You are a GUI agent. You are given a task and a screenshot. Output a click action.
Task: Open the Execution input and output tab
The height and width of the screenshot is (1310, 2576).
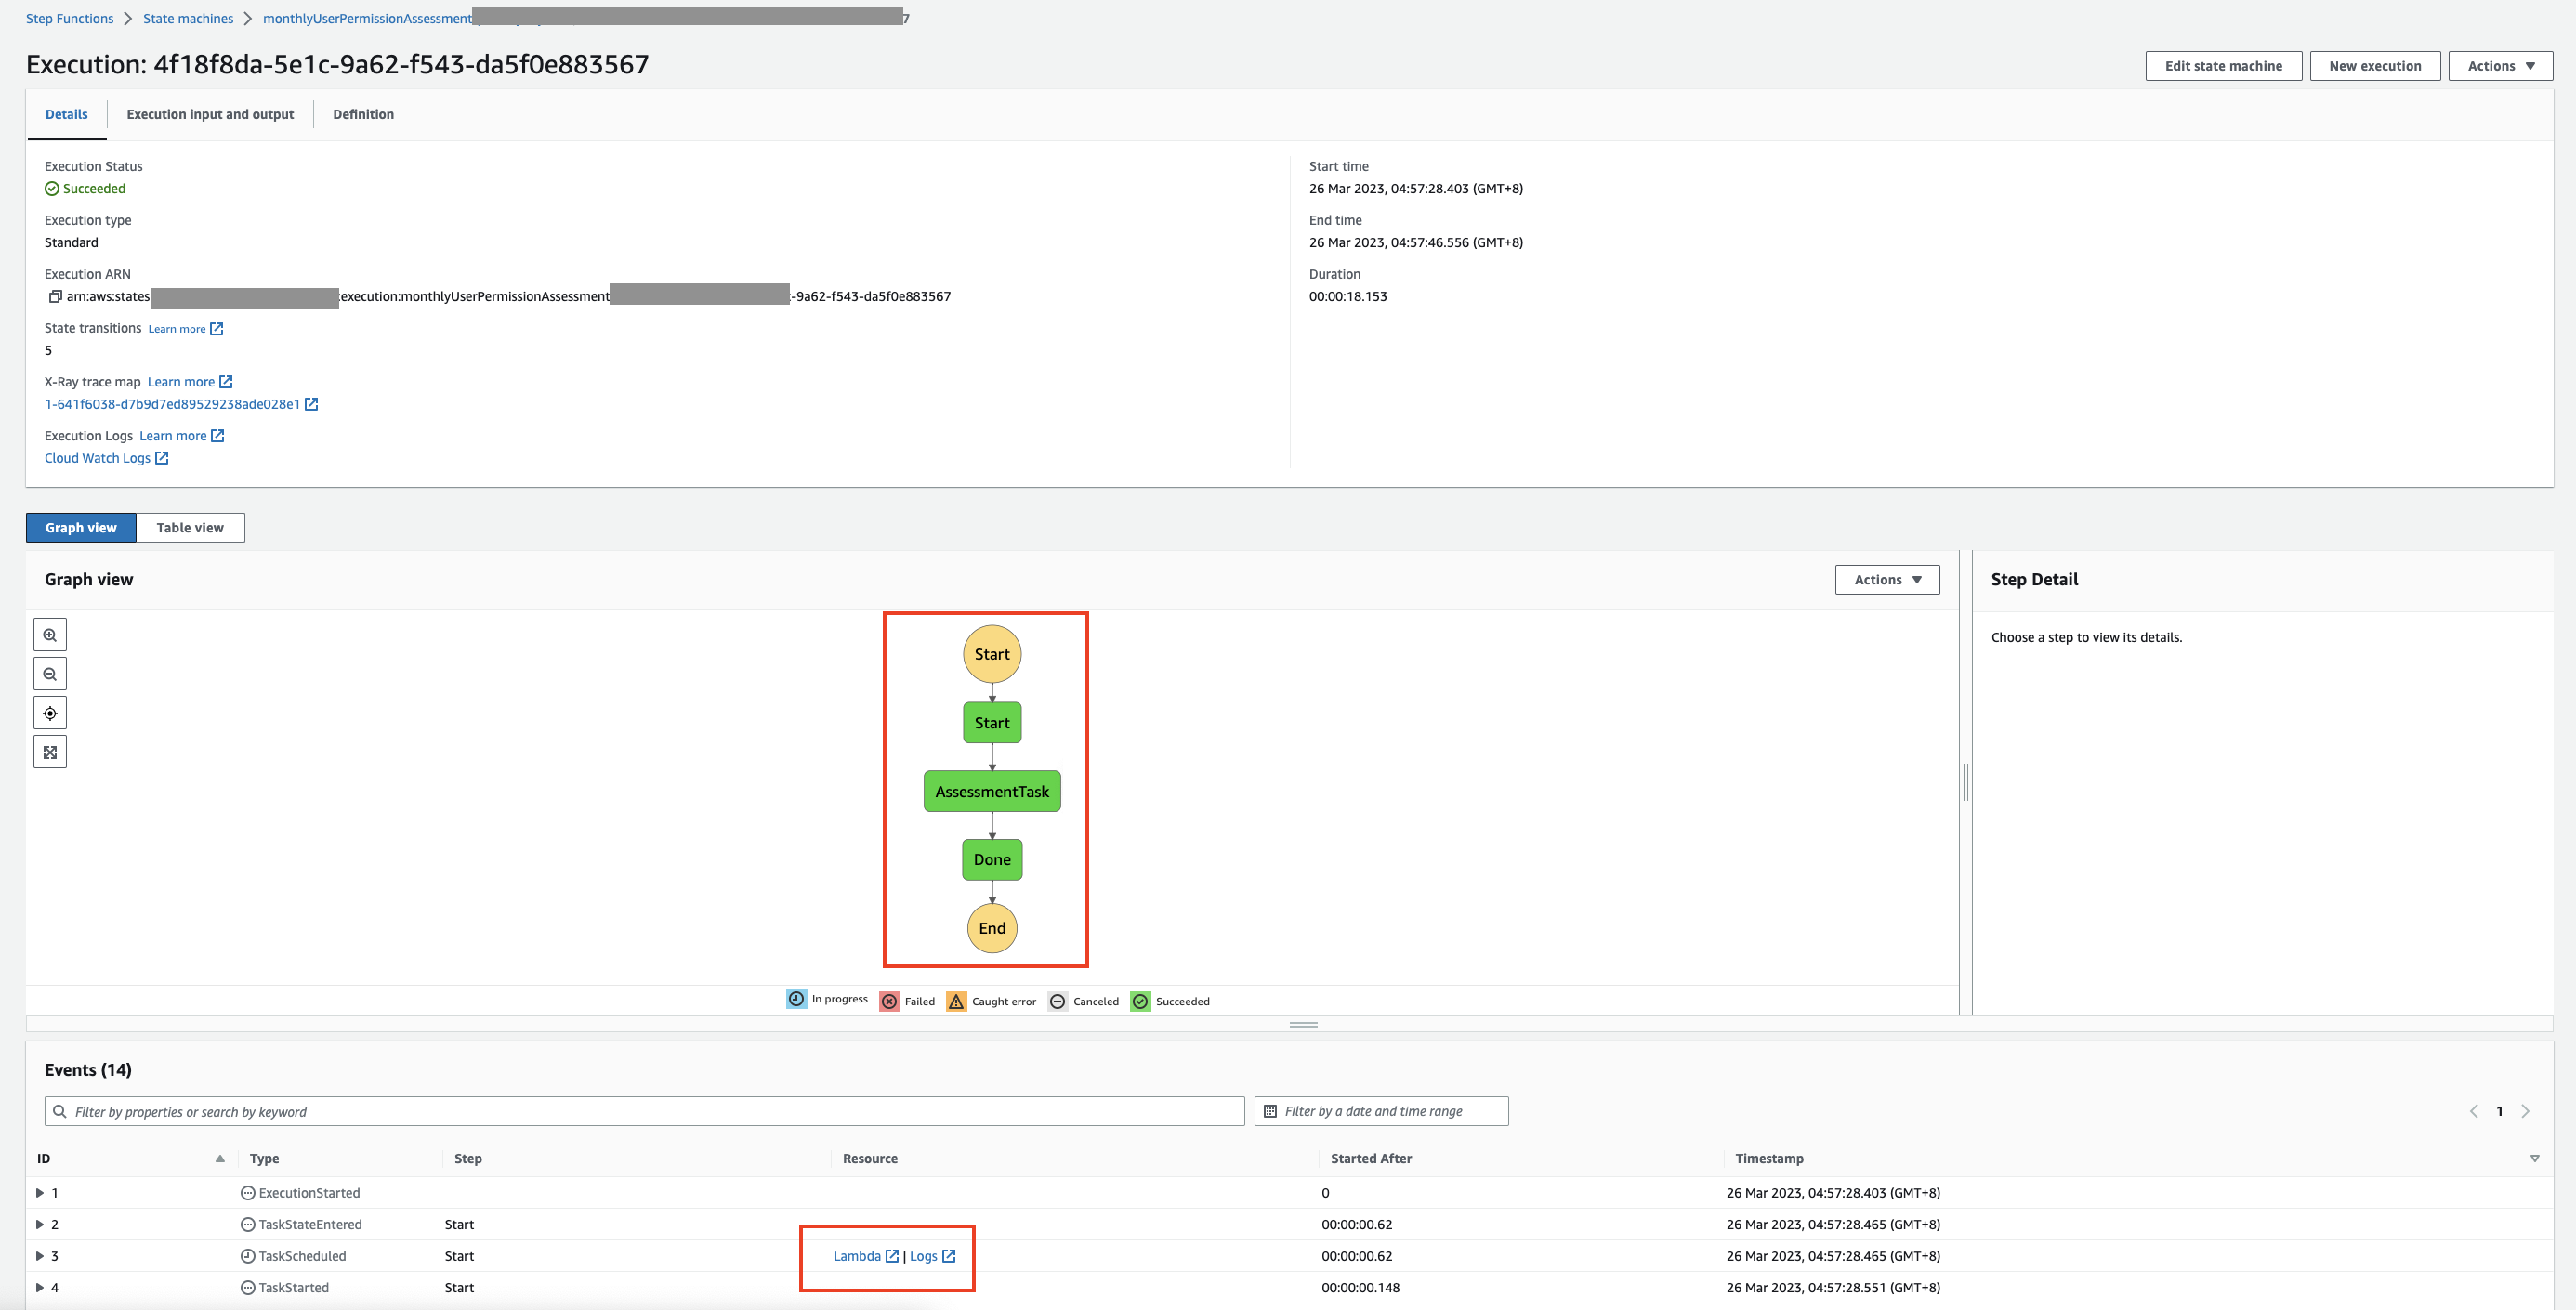point(210,114)
